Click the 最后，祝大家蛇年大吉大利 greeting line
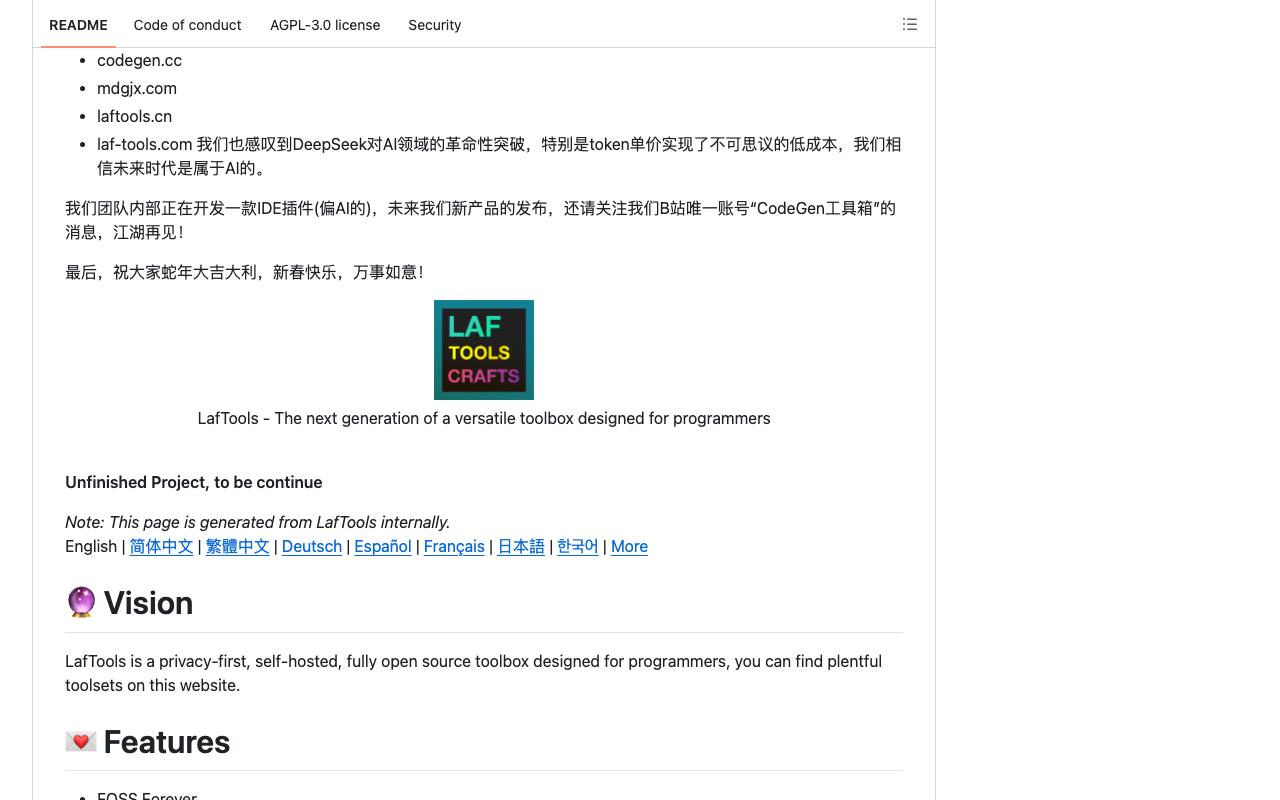Screen dimensions: 1280x800 tap(244, 272)
